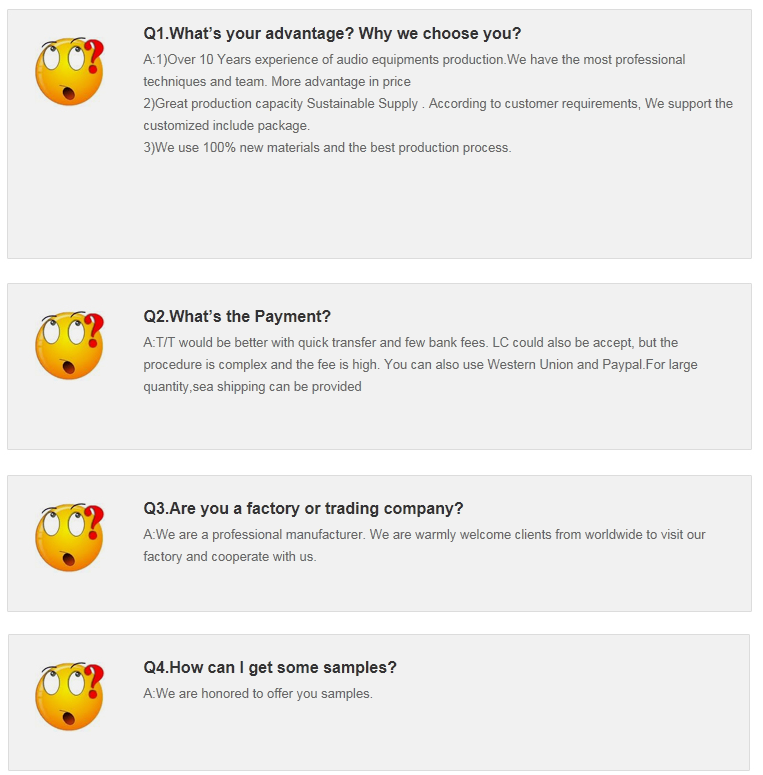
Task: Click the 'More advantage in price' text
Action: pos(340,82)
